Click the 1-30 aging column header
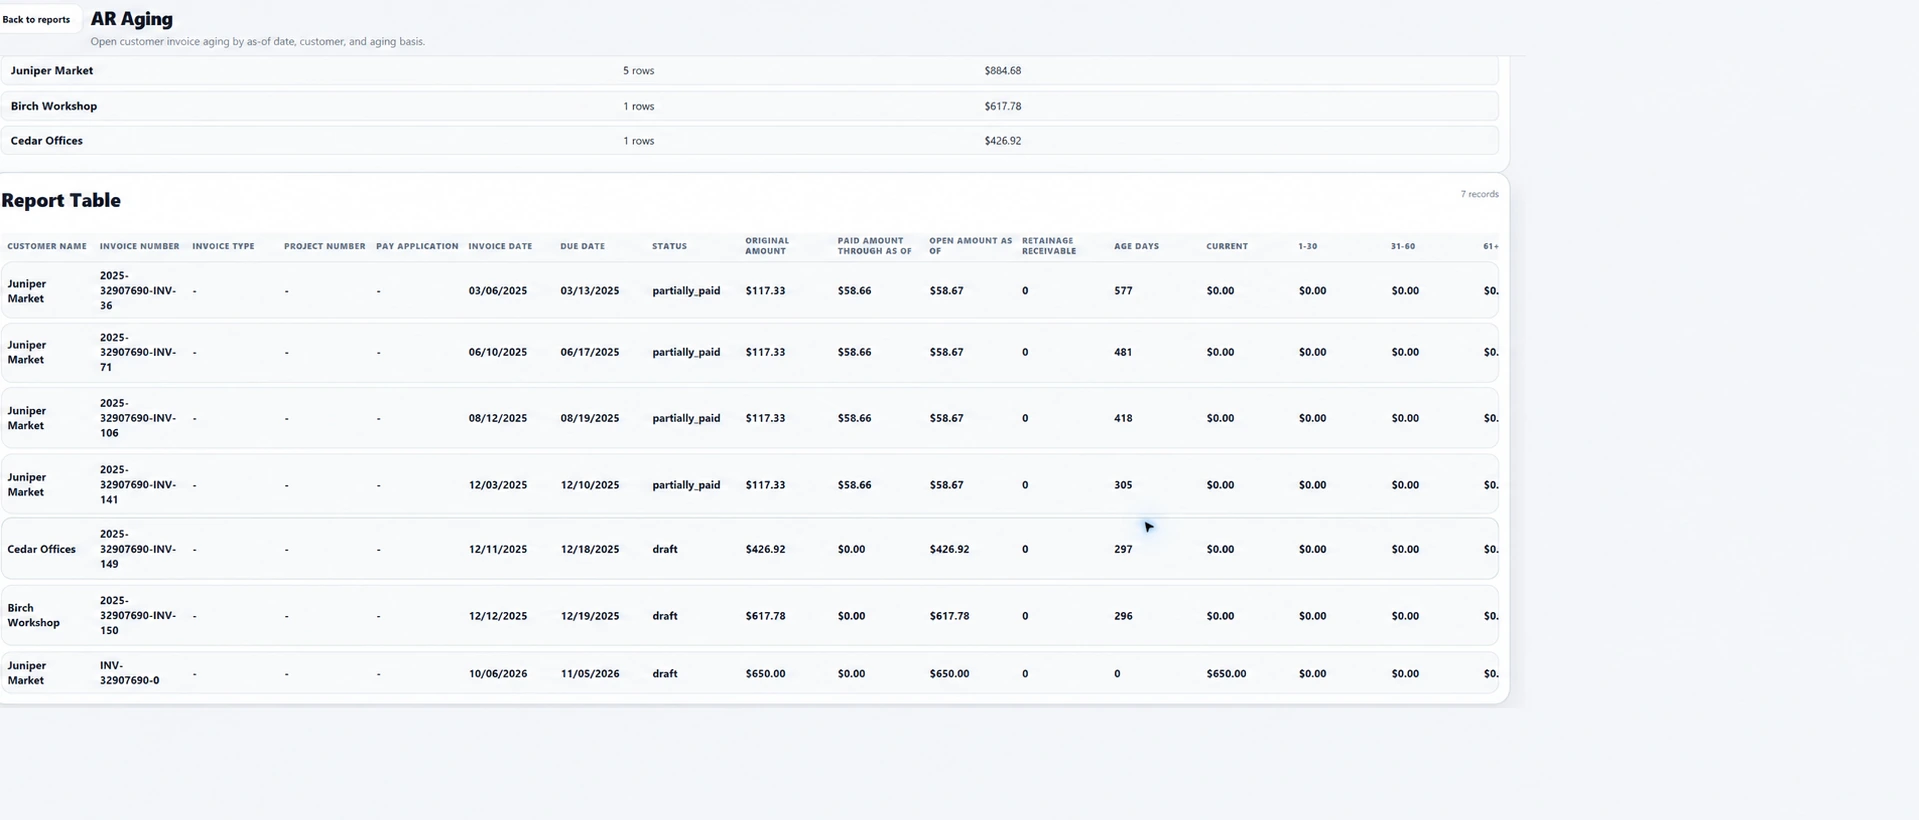 coord(1308,246)
